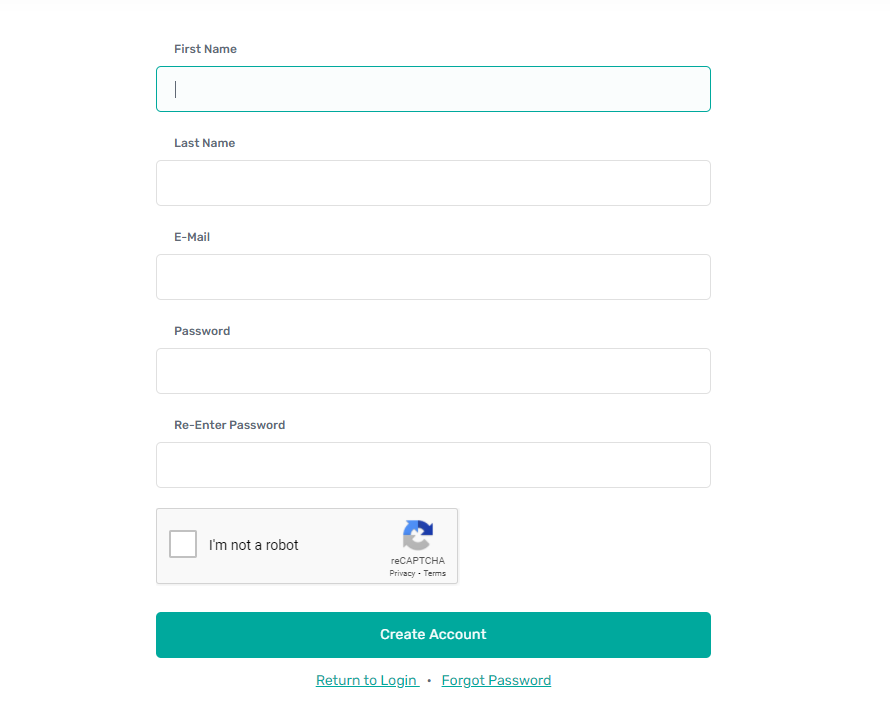Click the "E-Mail" field label
The height and width of the screenshot is (725, 890).
[192, 237]
